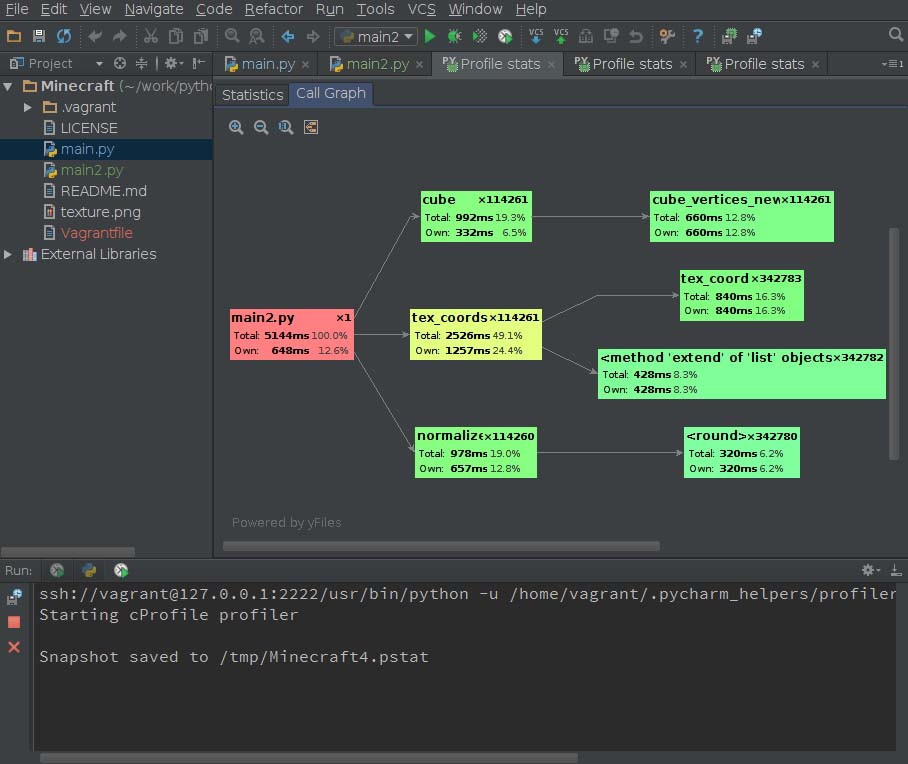
Task: Zoom out of the call graph
Action: [261, 127]
